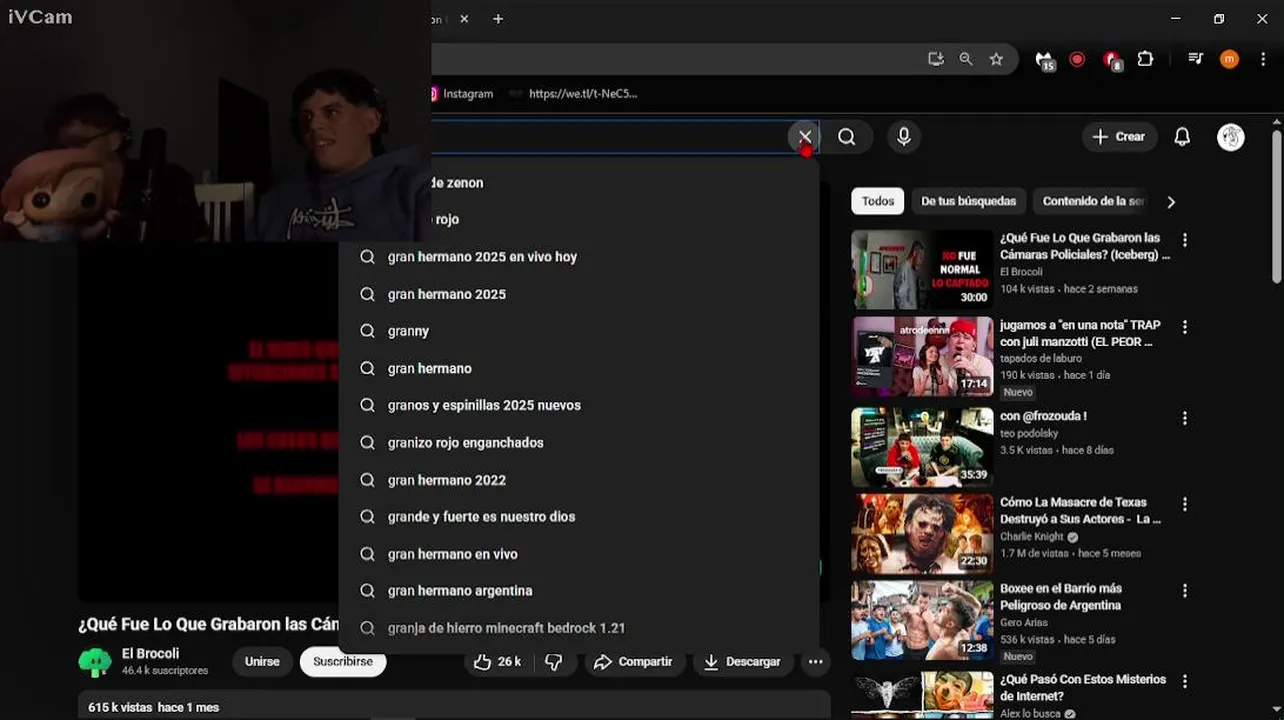The image size is (1284, 720).
Task: Open options for 'con @frozouda !' video
Action: [1185, 418]
